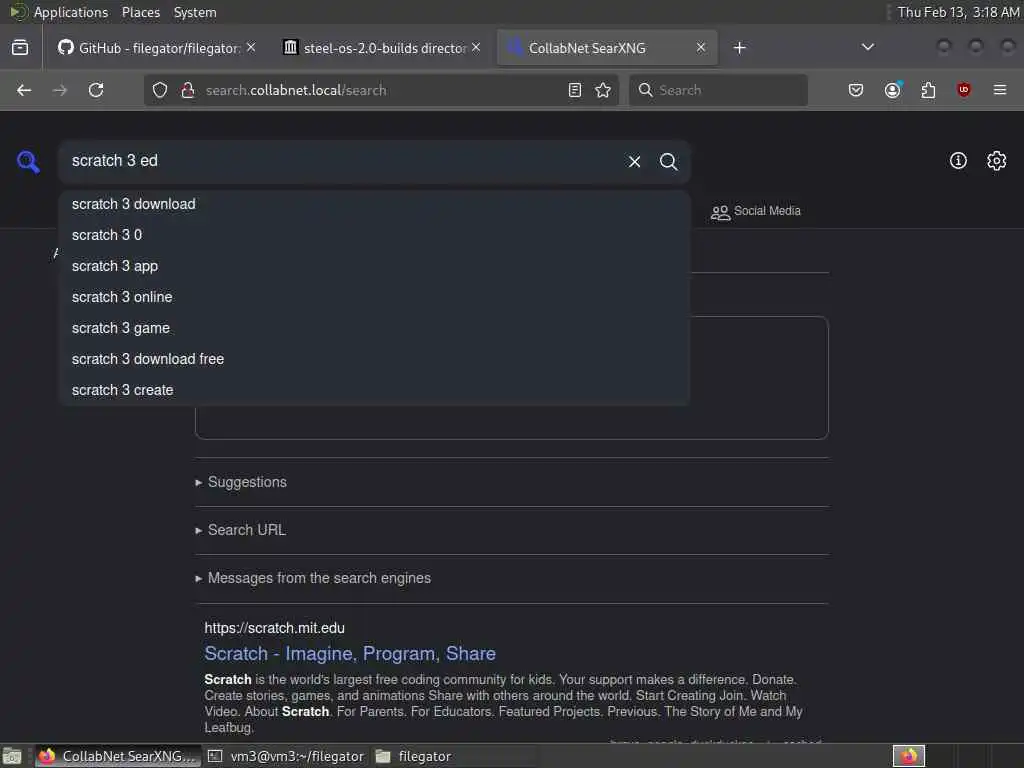Choose suggestion "scratch 3 game"

coord(374,328)
